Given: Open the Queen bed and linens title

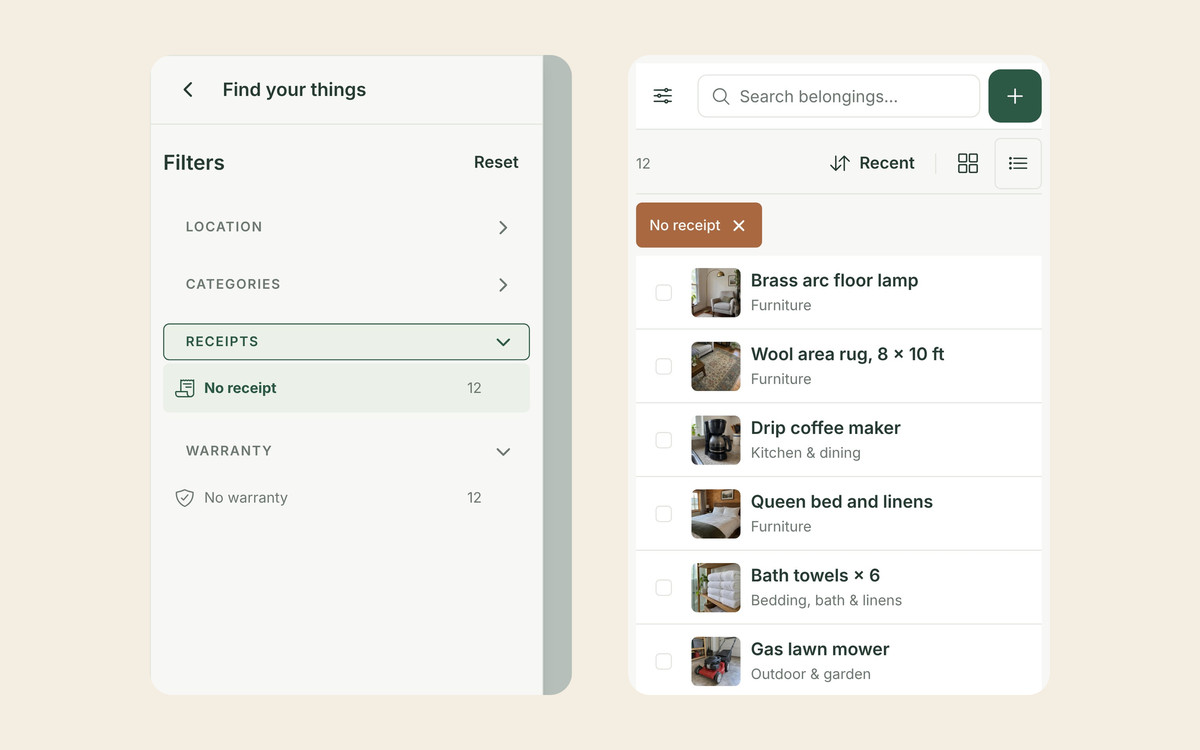Looking at the screenshot, I should pyautogui.click(x=842, y=502).
